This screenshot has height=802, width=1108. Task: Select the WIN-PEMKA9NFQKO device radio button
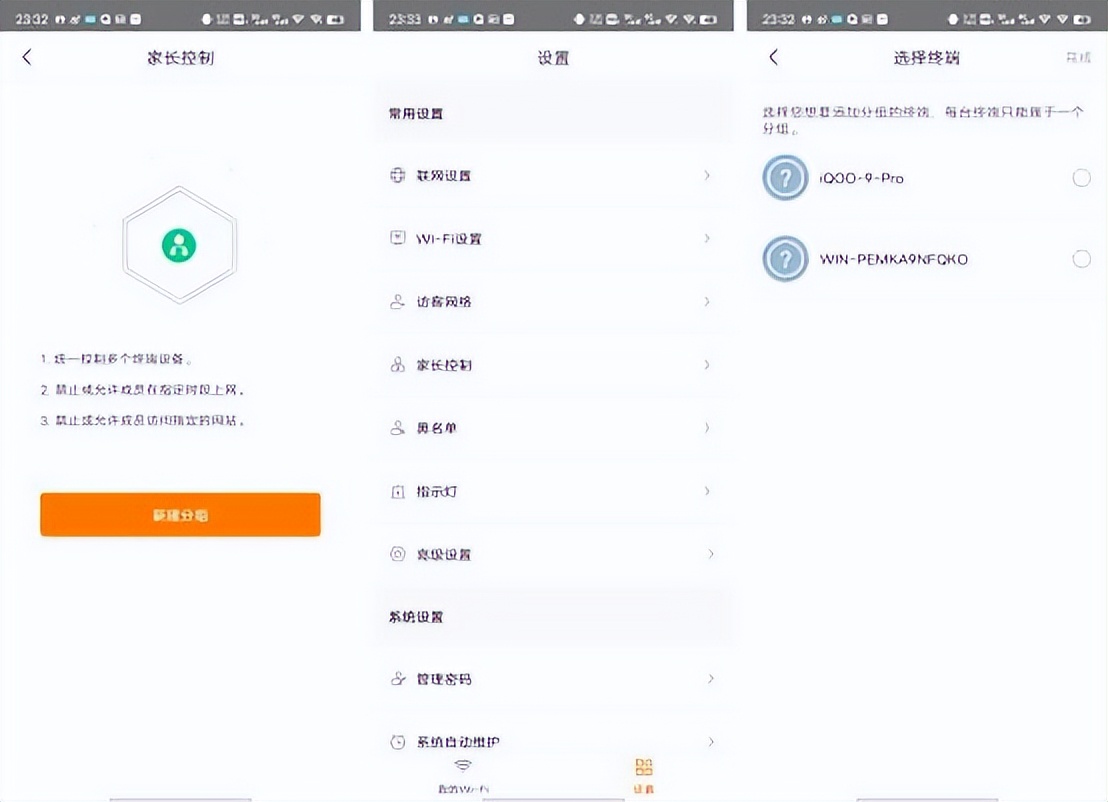(1081, 258)
